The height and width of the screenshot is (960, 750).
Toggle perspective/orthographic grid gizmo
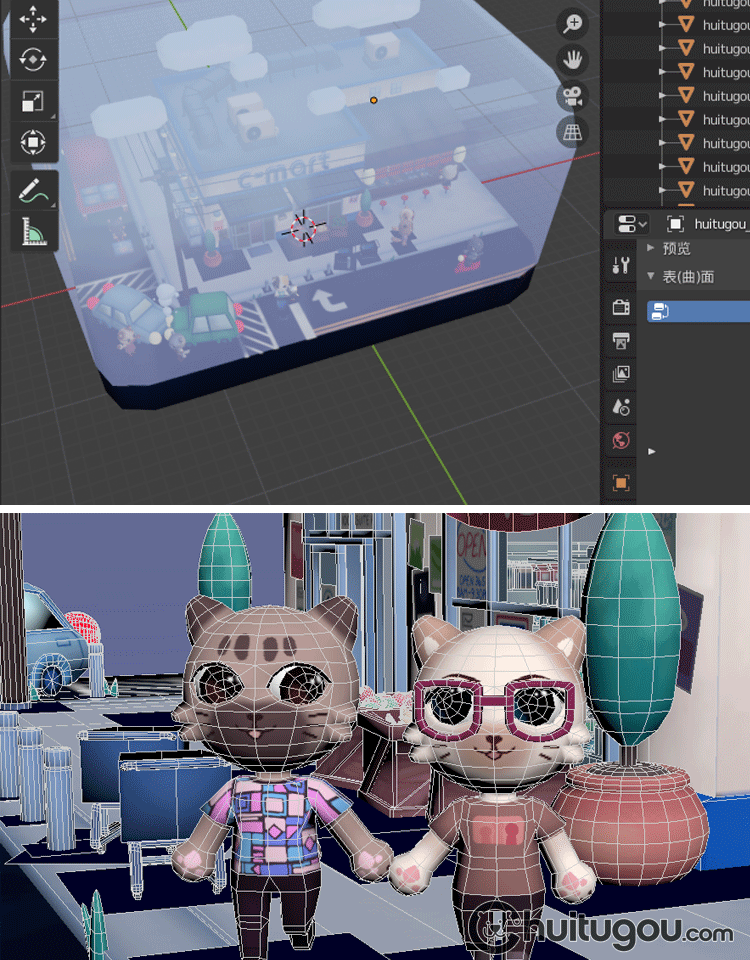click(572, 132)
